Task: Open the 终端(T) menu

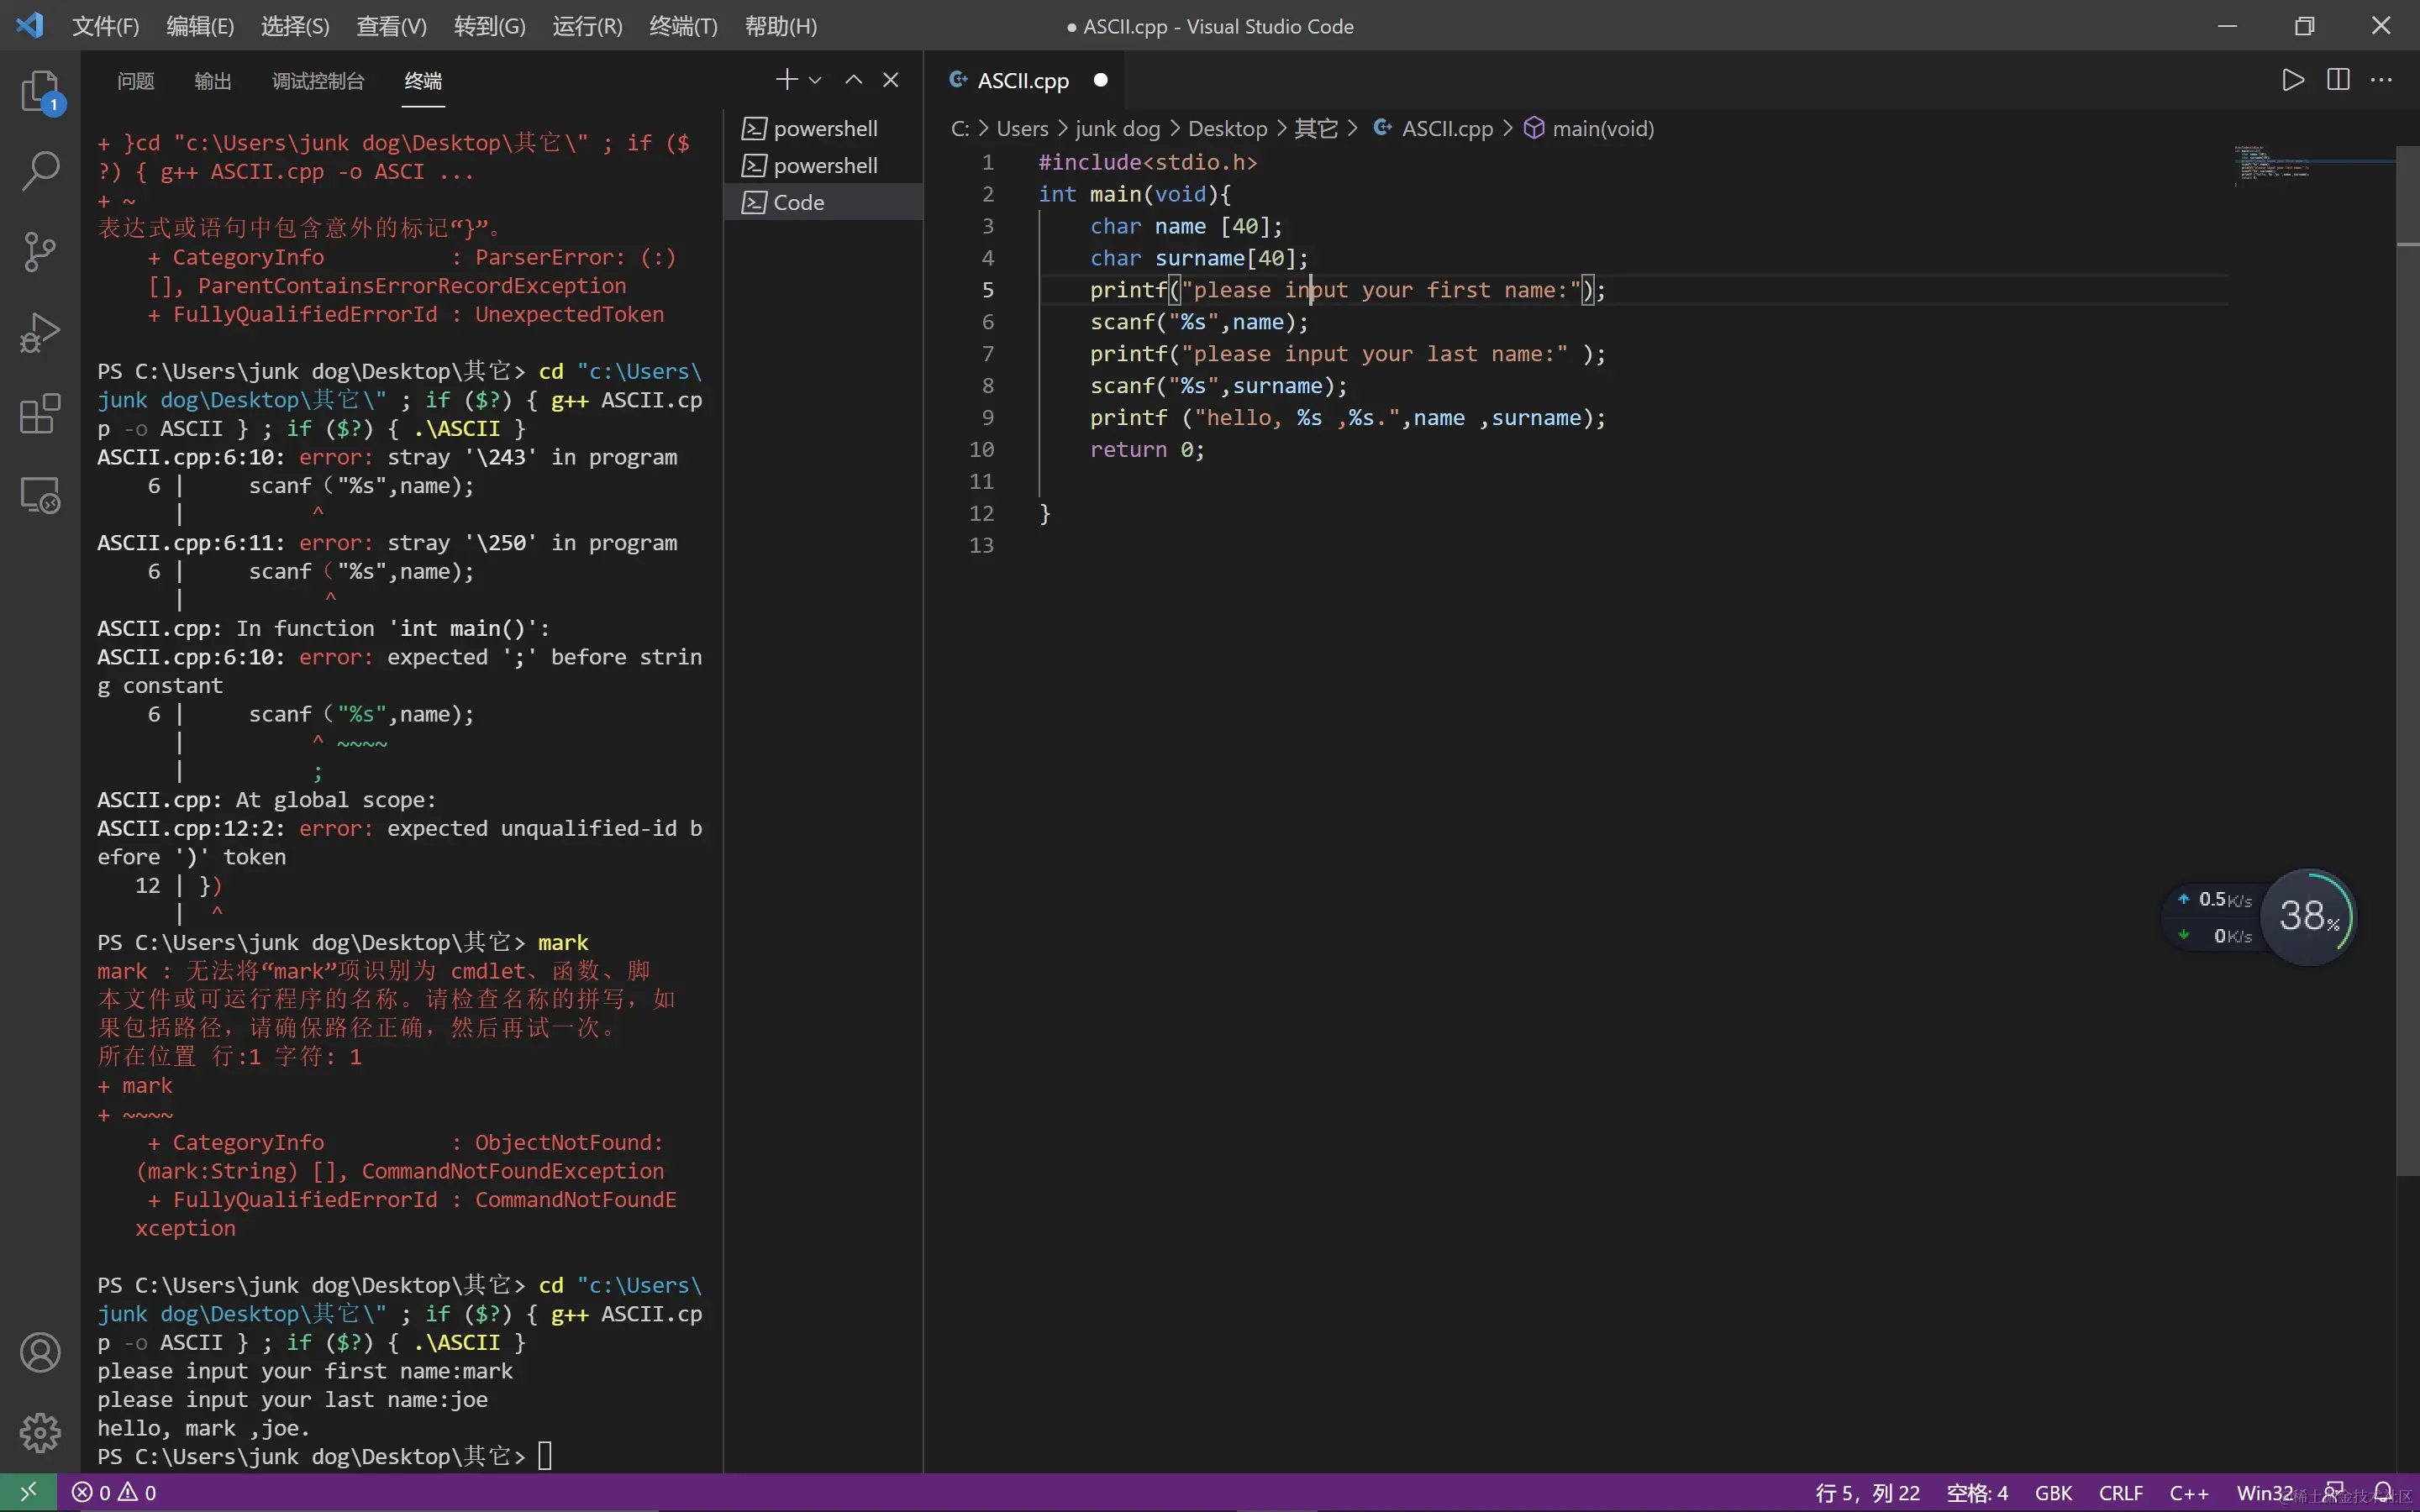Action: click(683, 26)
